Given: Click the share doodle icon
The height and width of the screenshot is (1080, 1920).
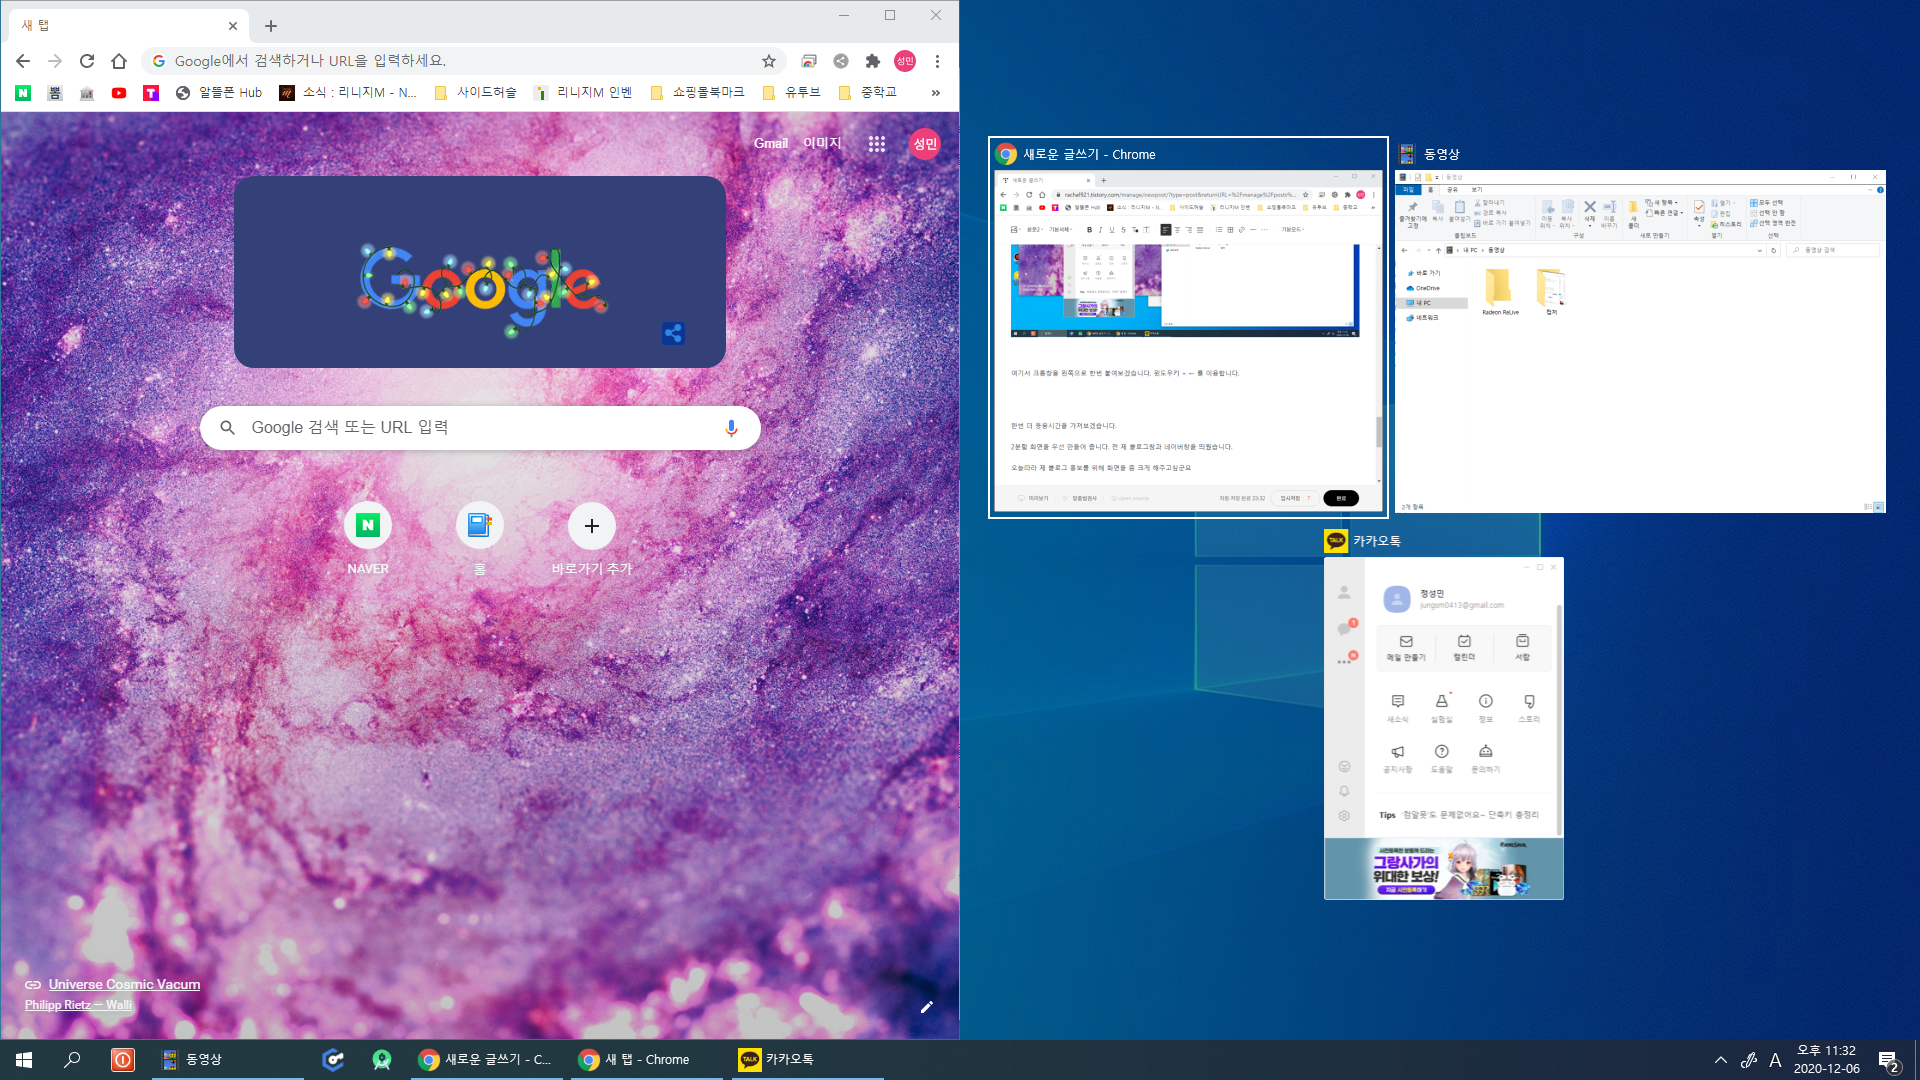Looking at the screenshot, I should [x=673, y=333].
